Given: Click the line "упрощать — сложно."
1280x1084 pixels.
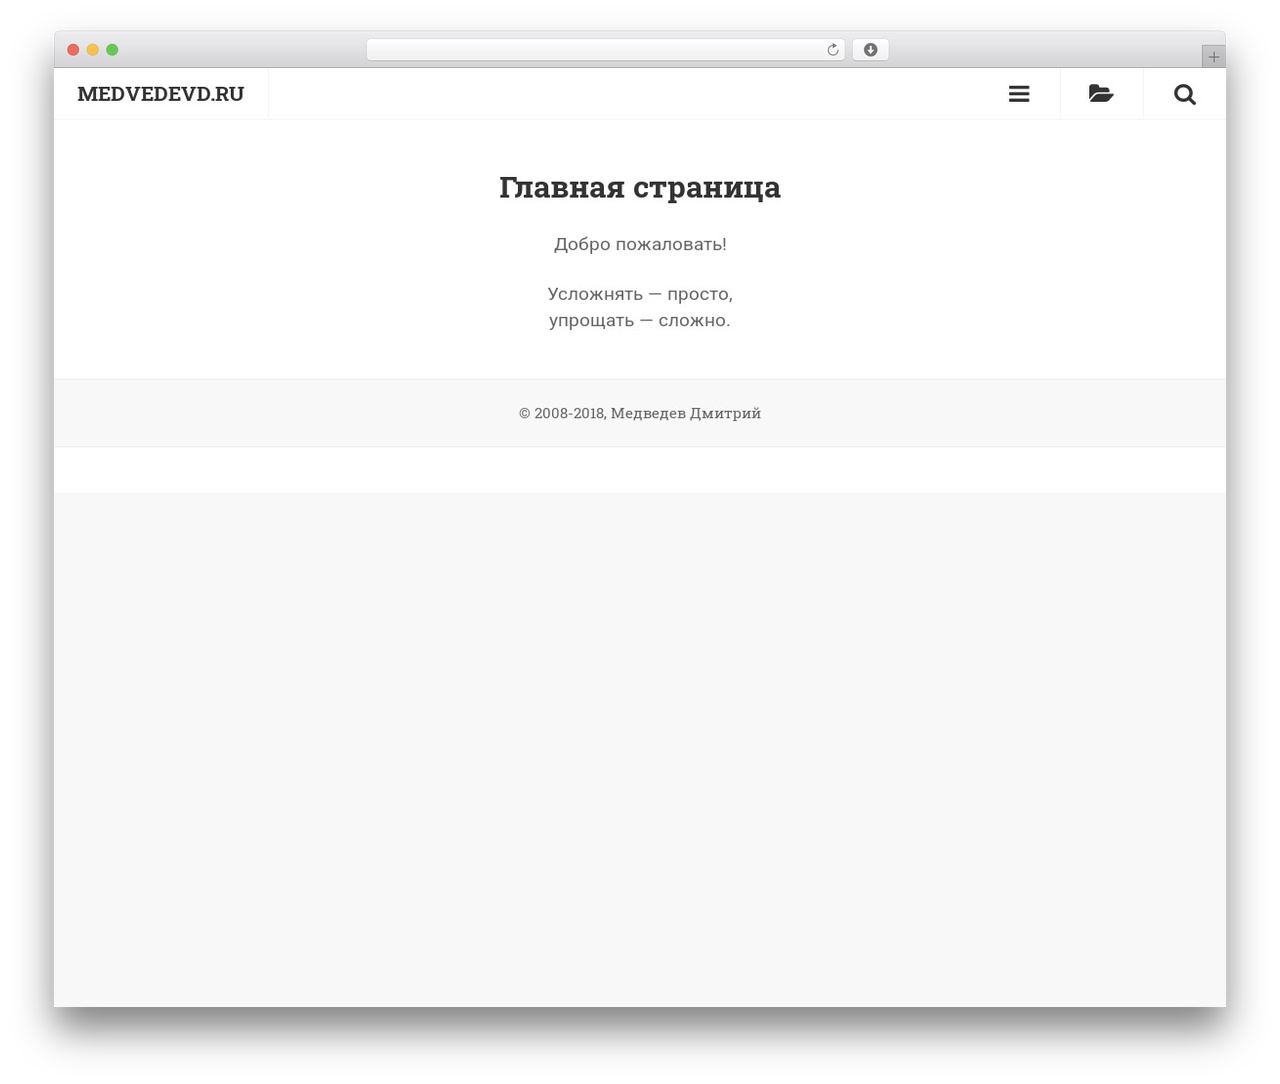Looking at the screenshot, I should (x=640, y=321).
